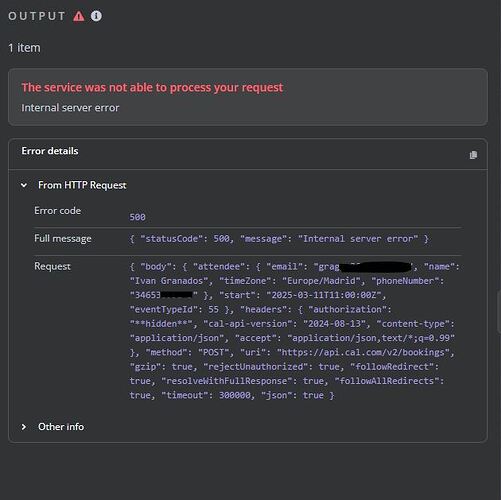Viewport: 501px width, 500px height.
Task: Click the red service error title
Action: 152,87
